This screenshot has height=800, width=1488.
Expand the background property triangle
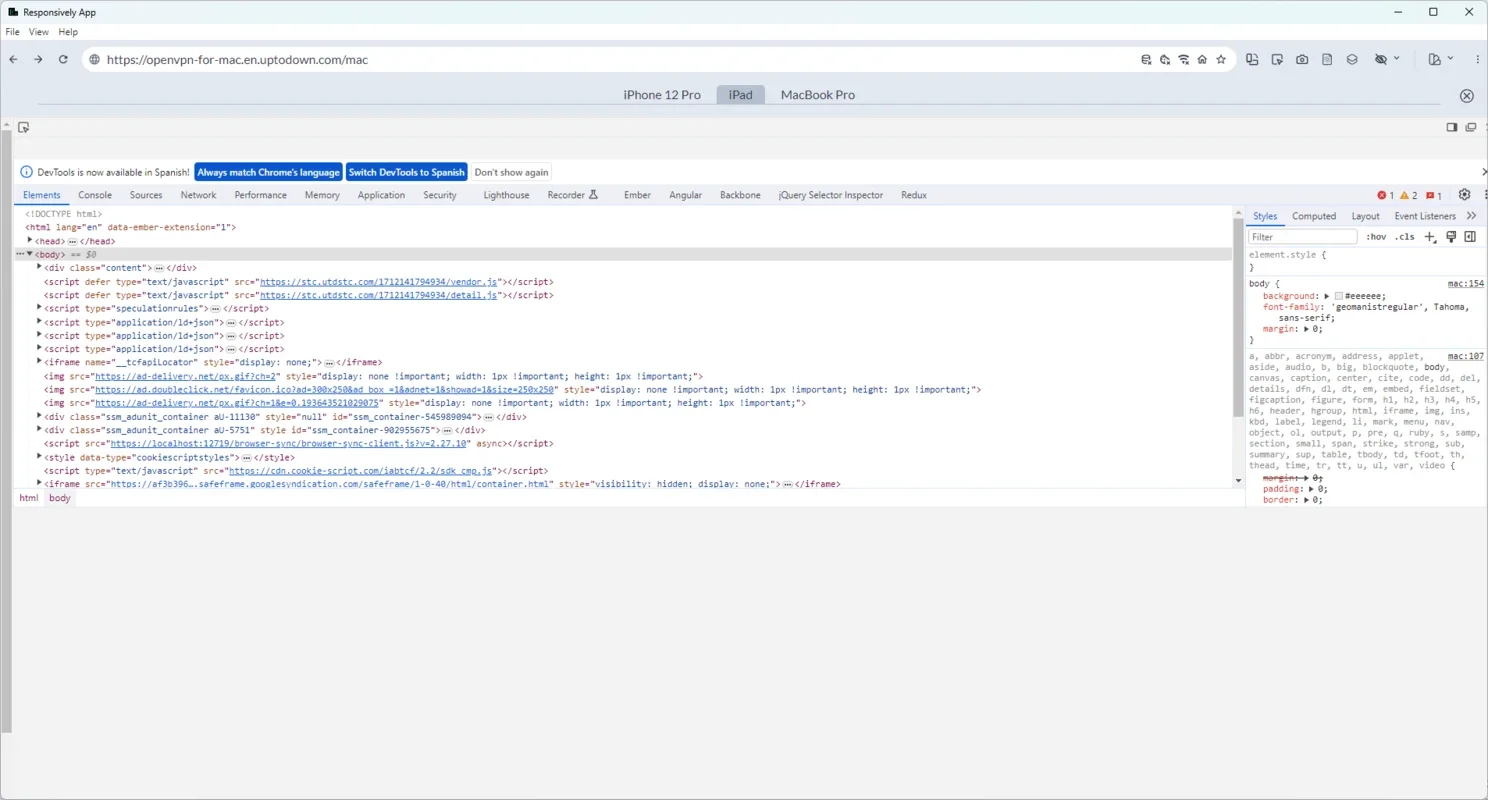tap(1327, 296)
